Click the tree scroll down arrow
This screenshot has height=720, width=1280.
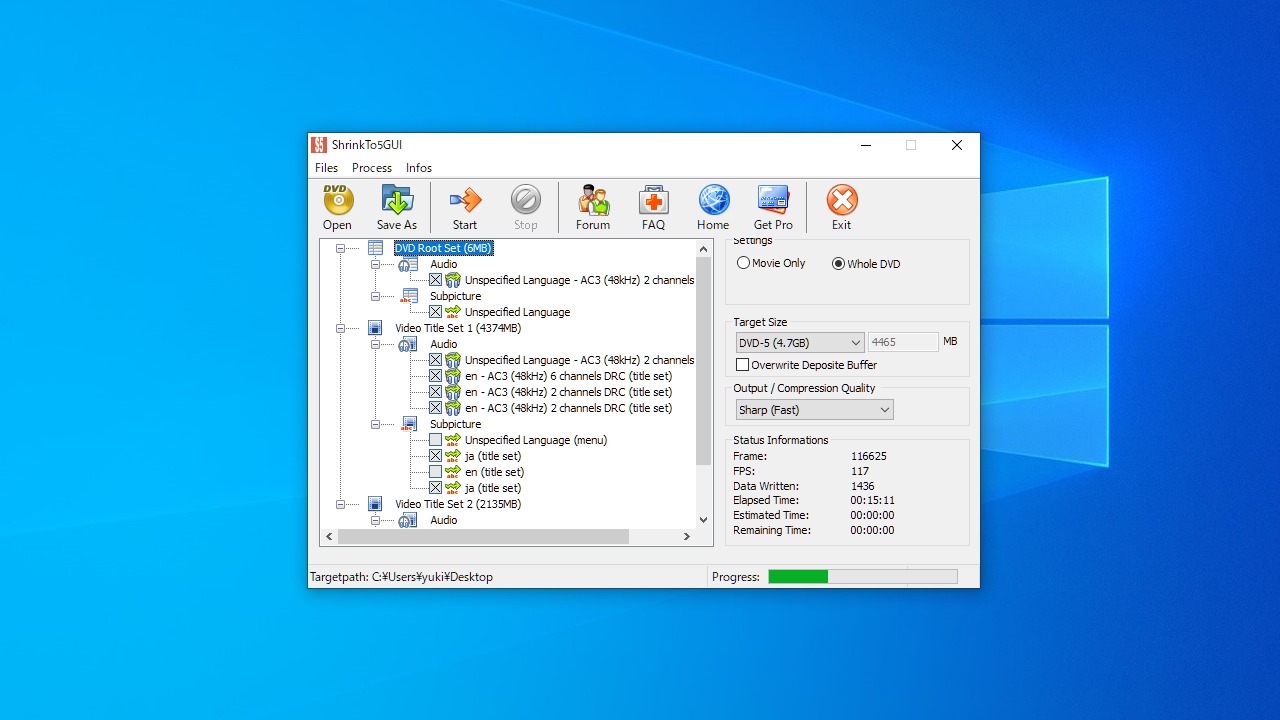click(703, 520)
